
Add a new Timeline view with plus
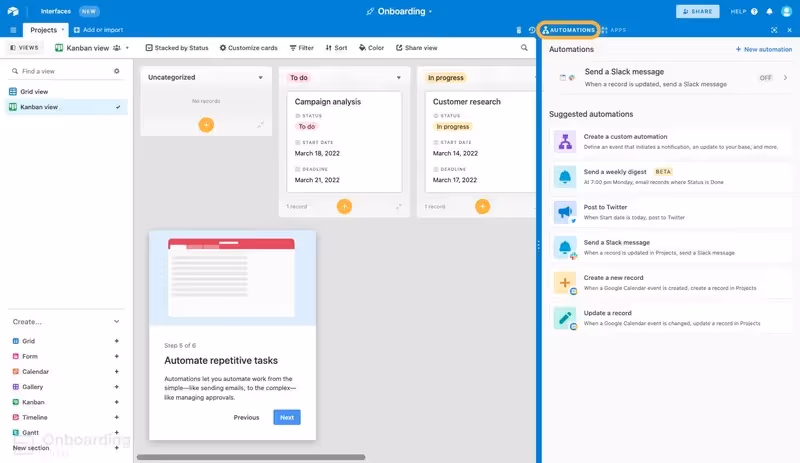[x=117, y=417]
